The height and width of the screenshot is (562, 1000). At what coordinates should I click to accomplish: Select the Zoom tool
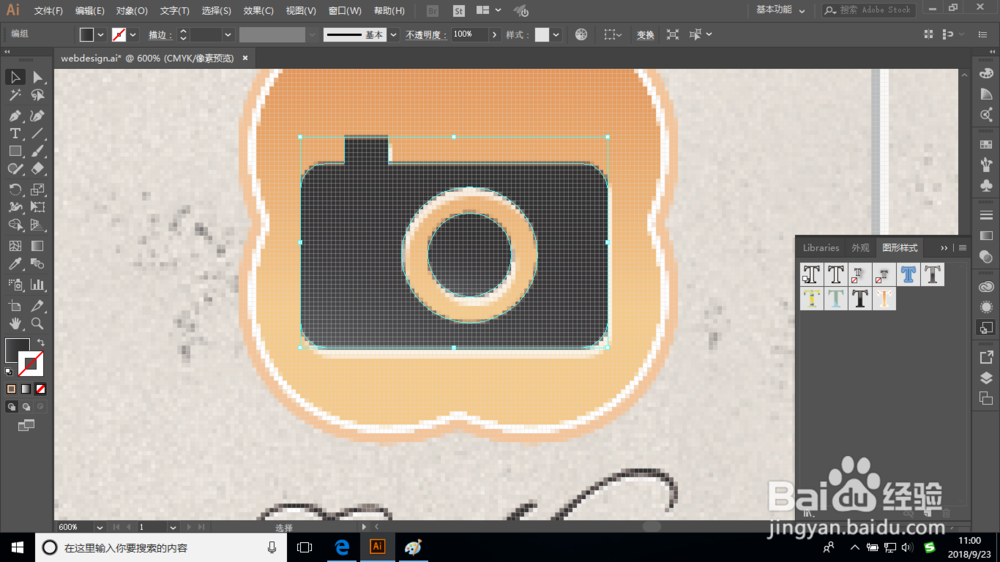pos(37,323)
